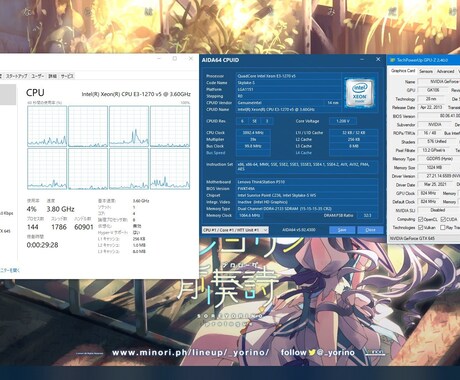Click the Memory Clock value 1064.6 MHz

[x=249, y=215]
